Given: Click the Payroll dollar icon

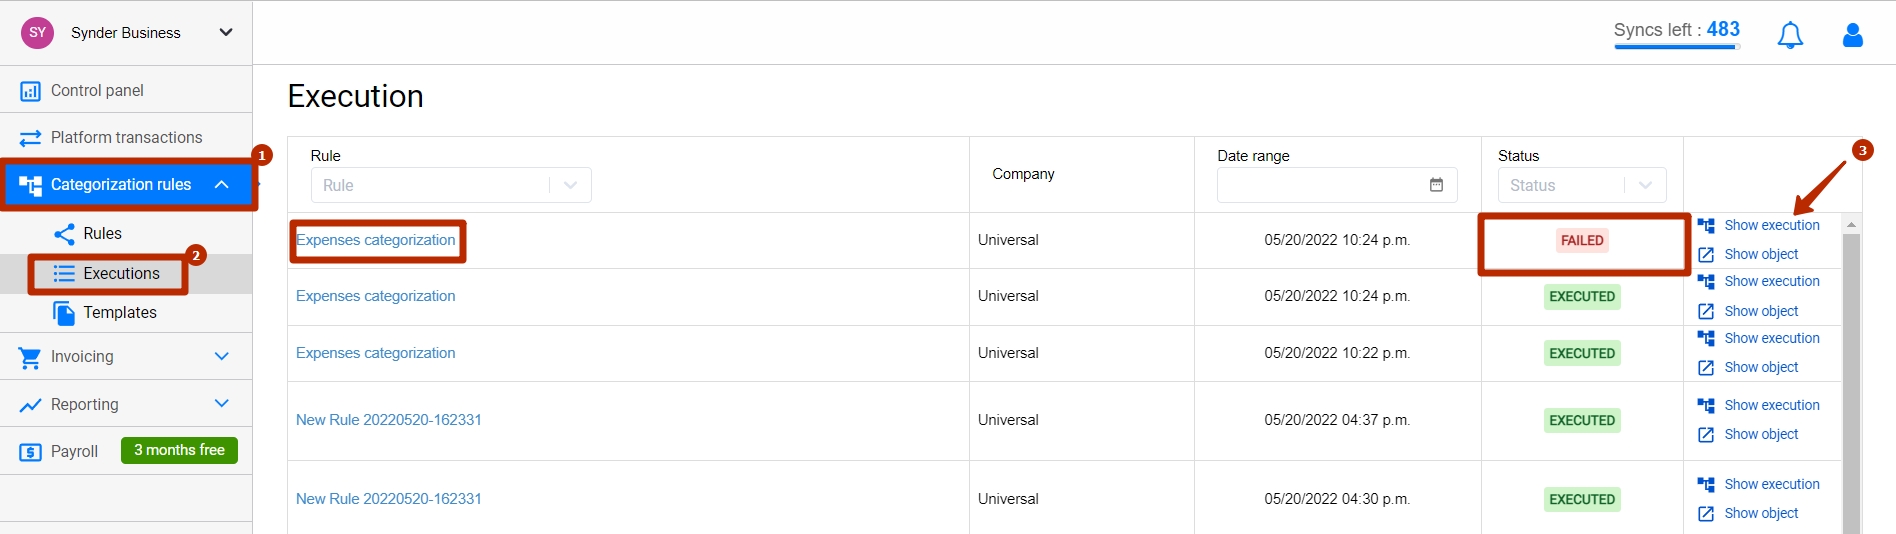Looking at the screenshot, I should [30, 452].
